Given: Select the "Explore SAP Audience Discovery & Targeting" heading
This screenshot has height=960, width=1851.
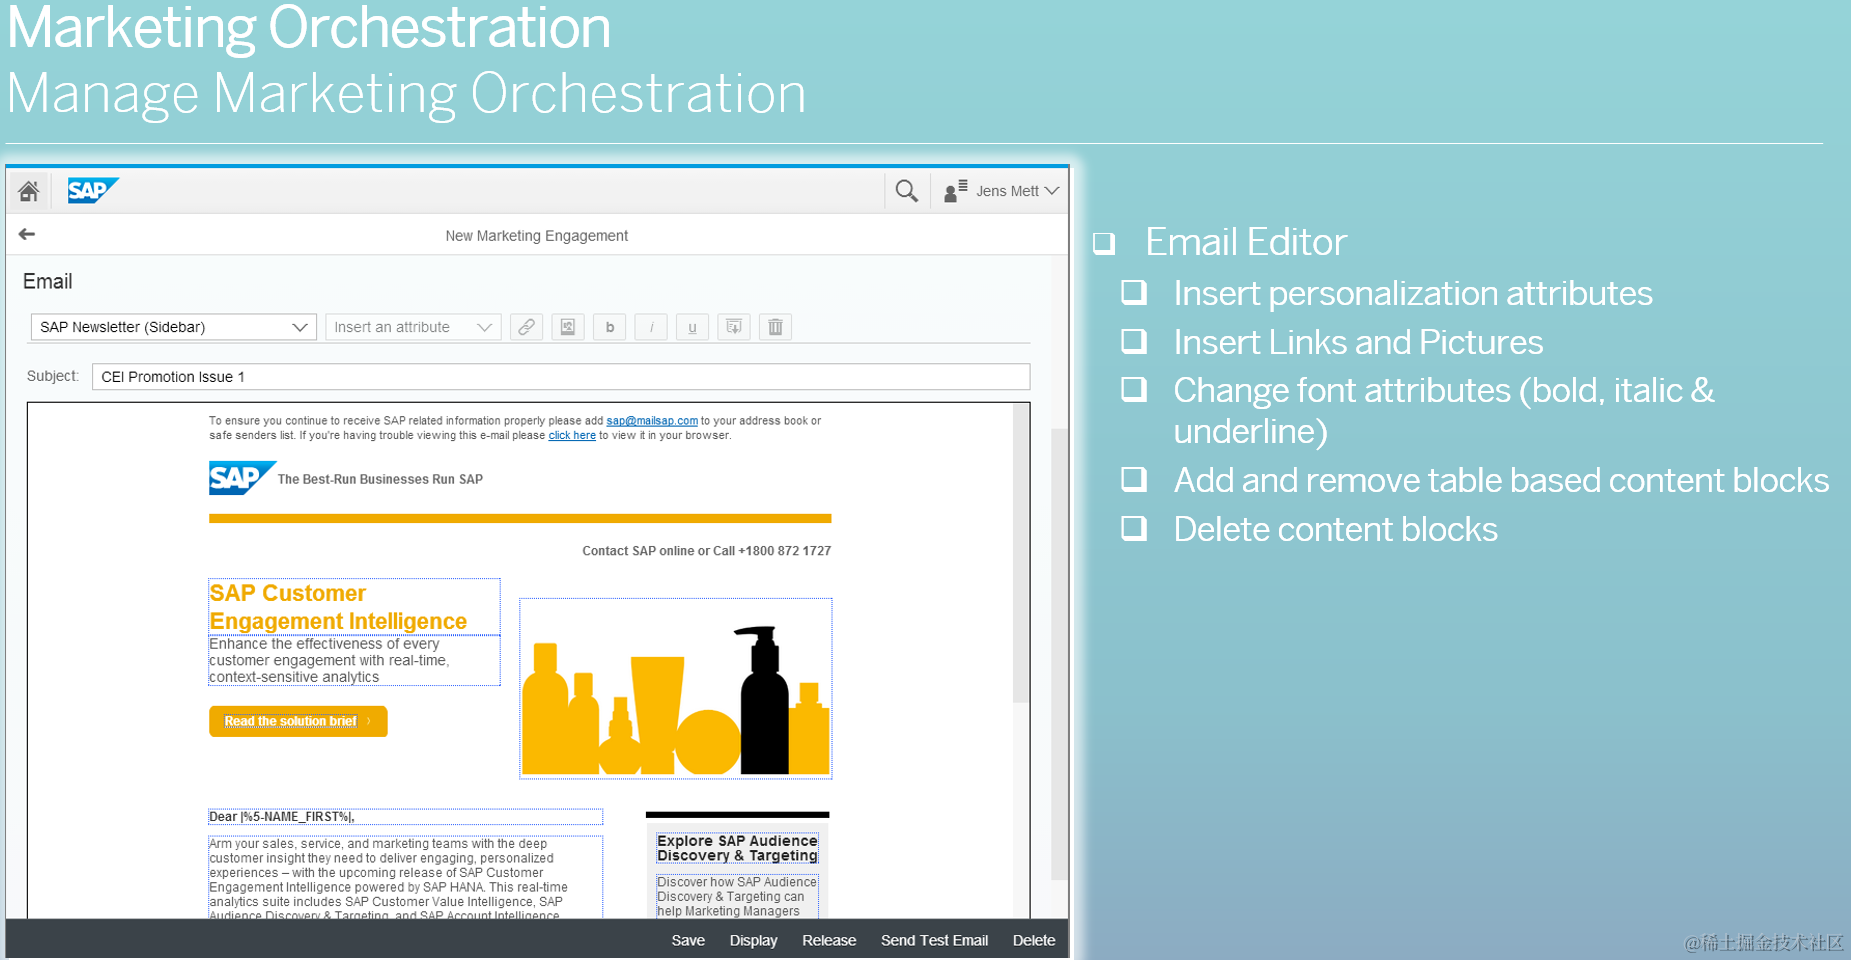Looking at the screenshot, I should [737, 848].
